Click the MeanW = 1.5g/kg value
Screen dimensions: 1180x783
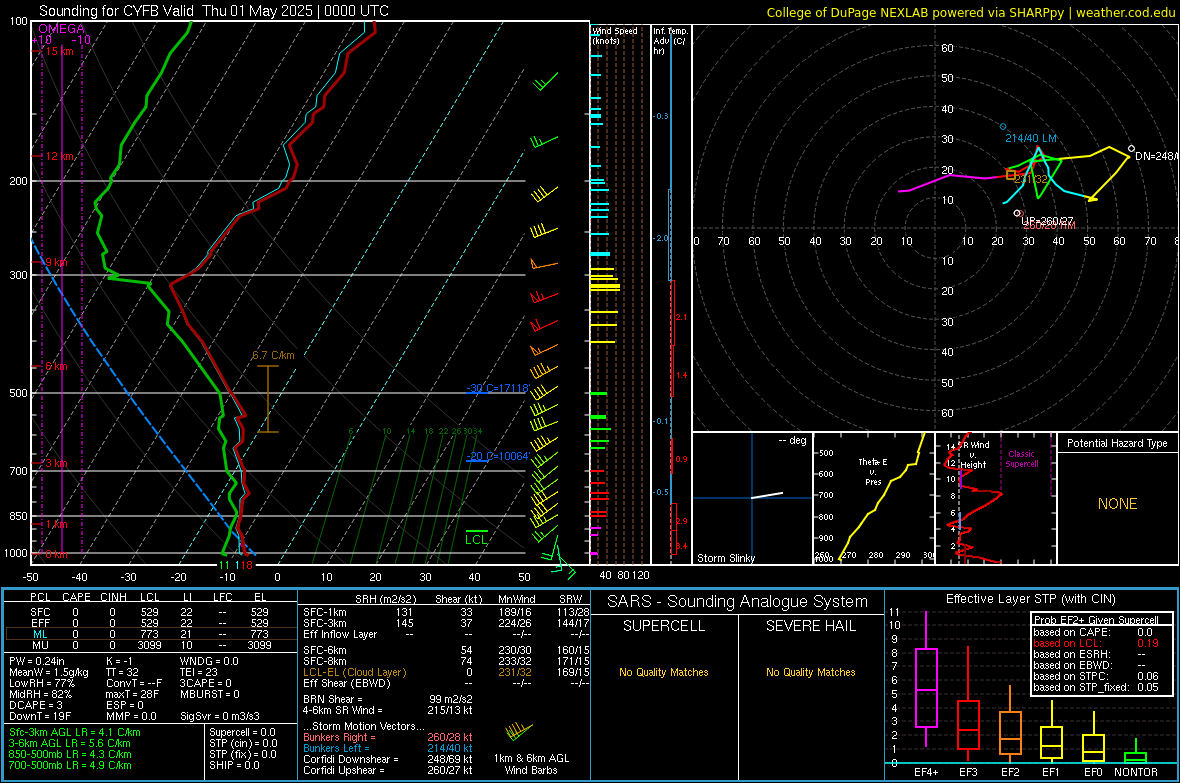49,672
